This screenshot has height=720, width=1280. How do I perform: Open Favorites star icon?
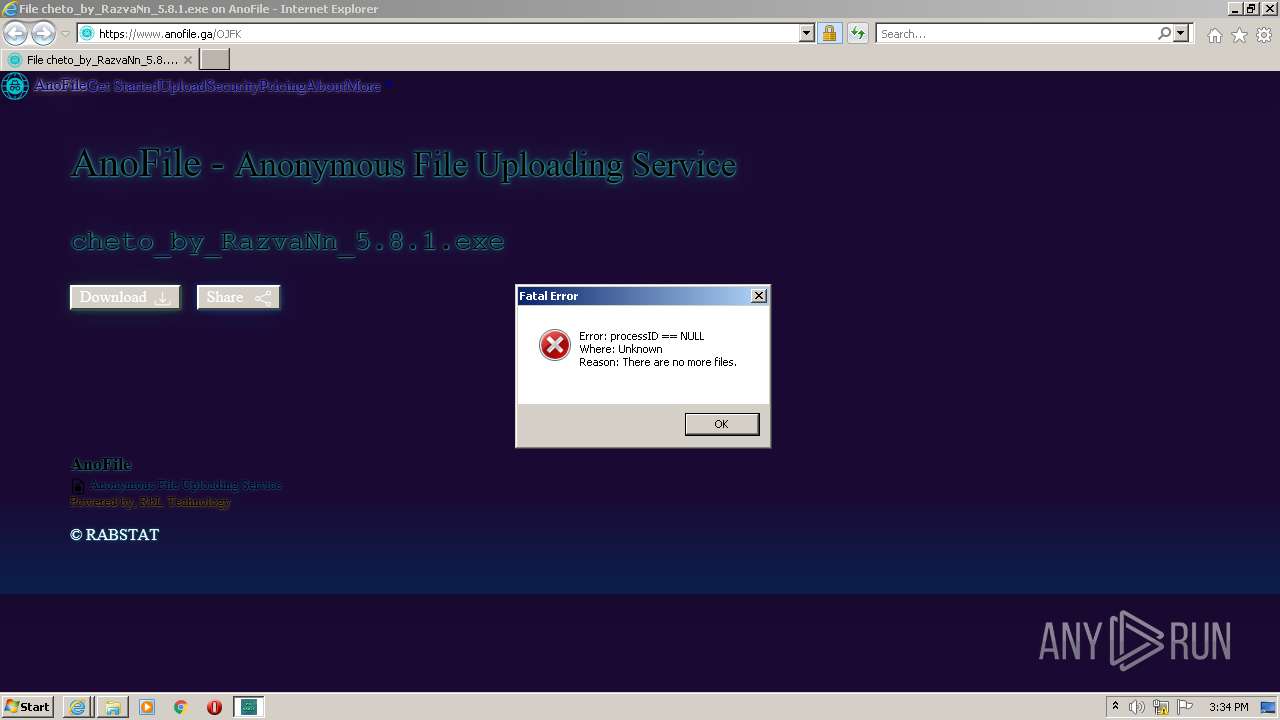tap(1239, 35)
